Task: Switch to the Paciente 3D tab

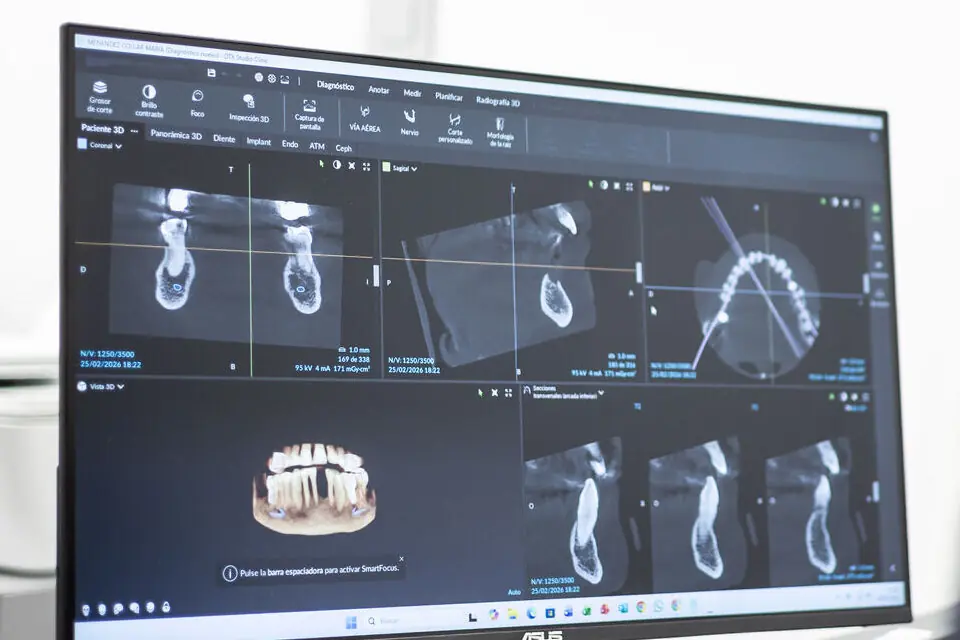Action: [102, 129]
